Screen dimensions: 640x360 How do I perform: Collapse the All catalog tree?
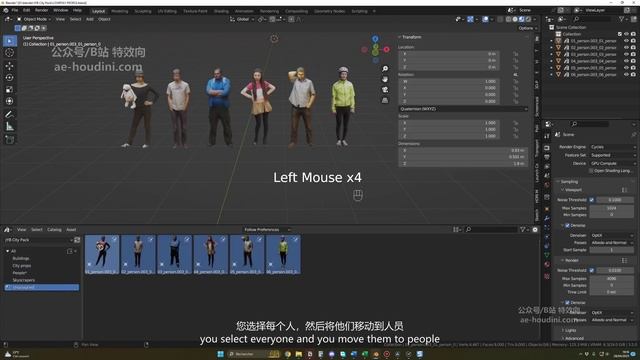(7, 251)
